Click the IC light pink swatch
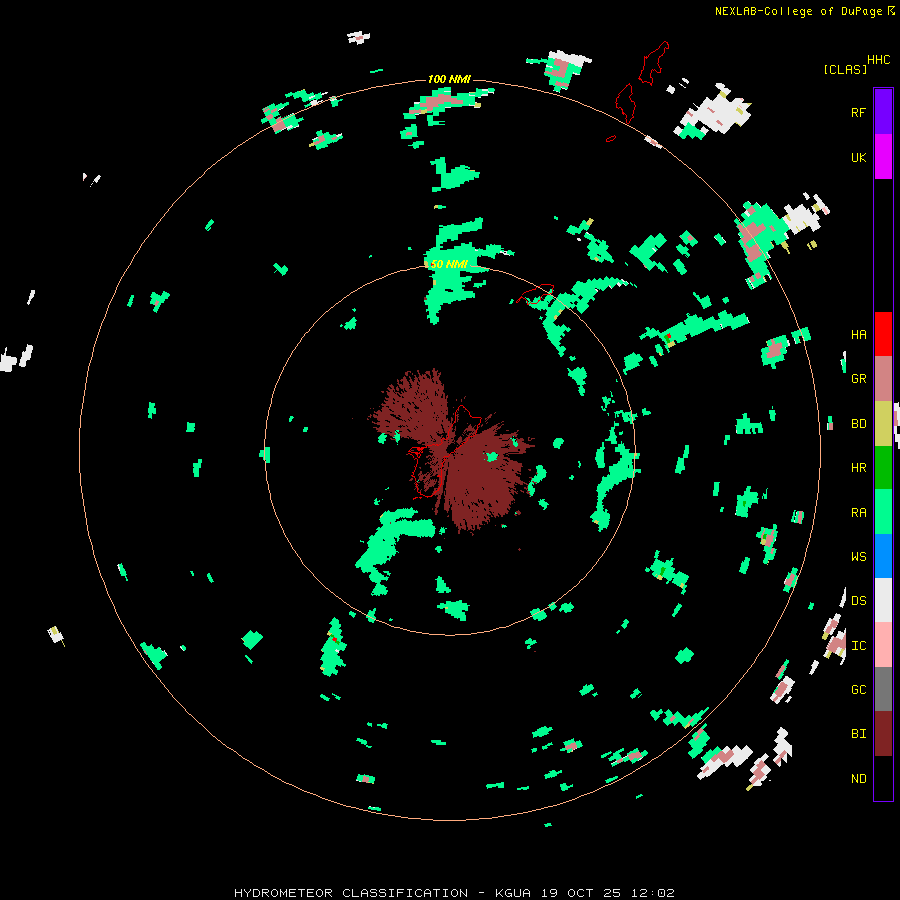 [x=883, y=645]
